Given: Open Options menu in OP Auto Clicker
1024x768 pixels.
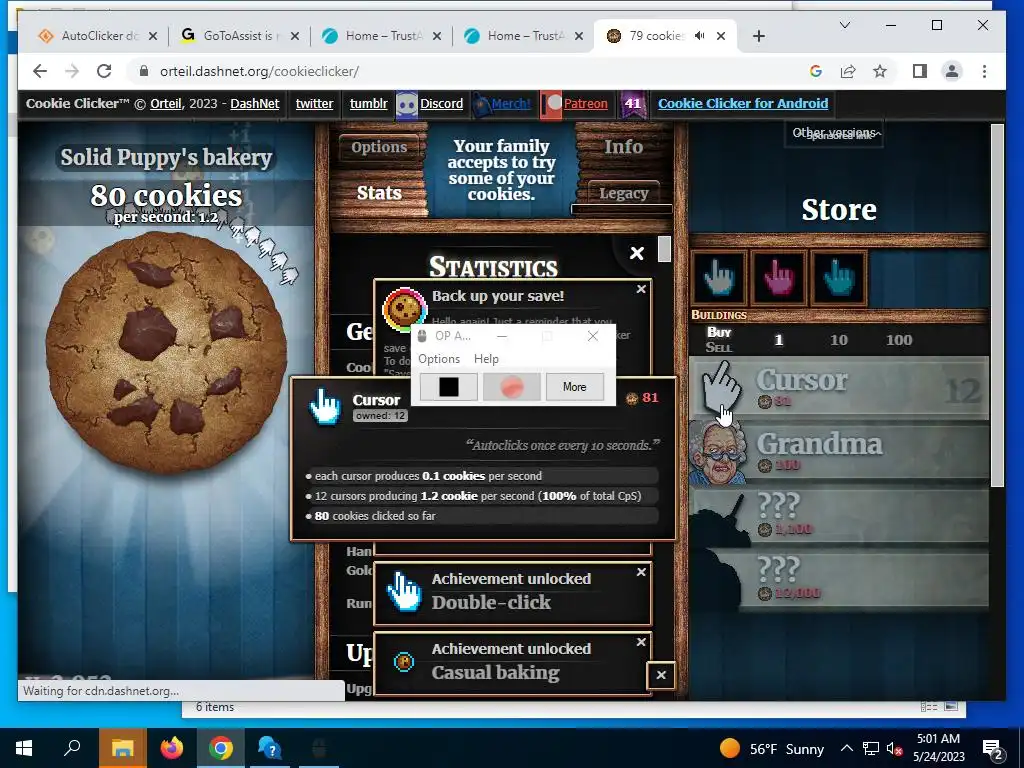Looking at the screenshot, I should pos(439,359).
